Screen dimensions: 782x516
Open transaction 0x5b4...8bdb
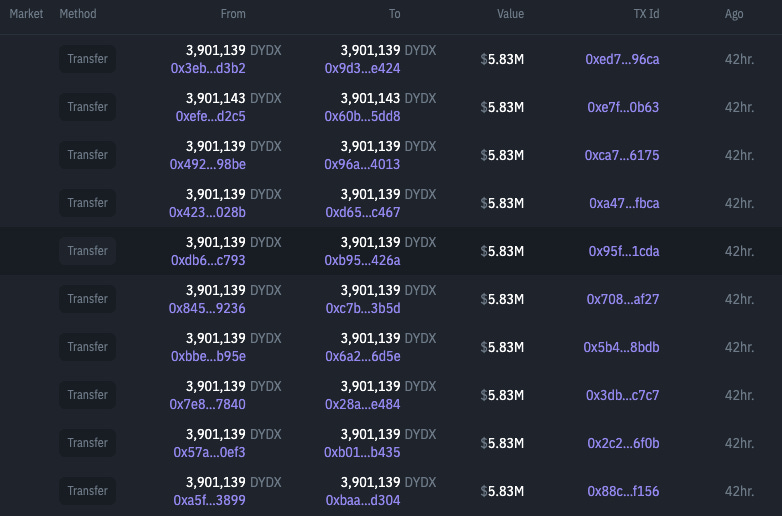(621, 347)
